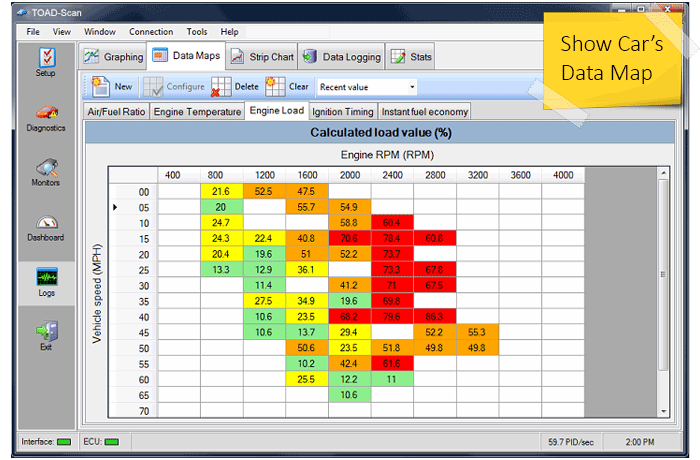The image size is (700, 460).
Task: Open the Dashboard gauge icon
Action: point(46,222)
